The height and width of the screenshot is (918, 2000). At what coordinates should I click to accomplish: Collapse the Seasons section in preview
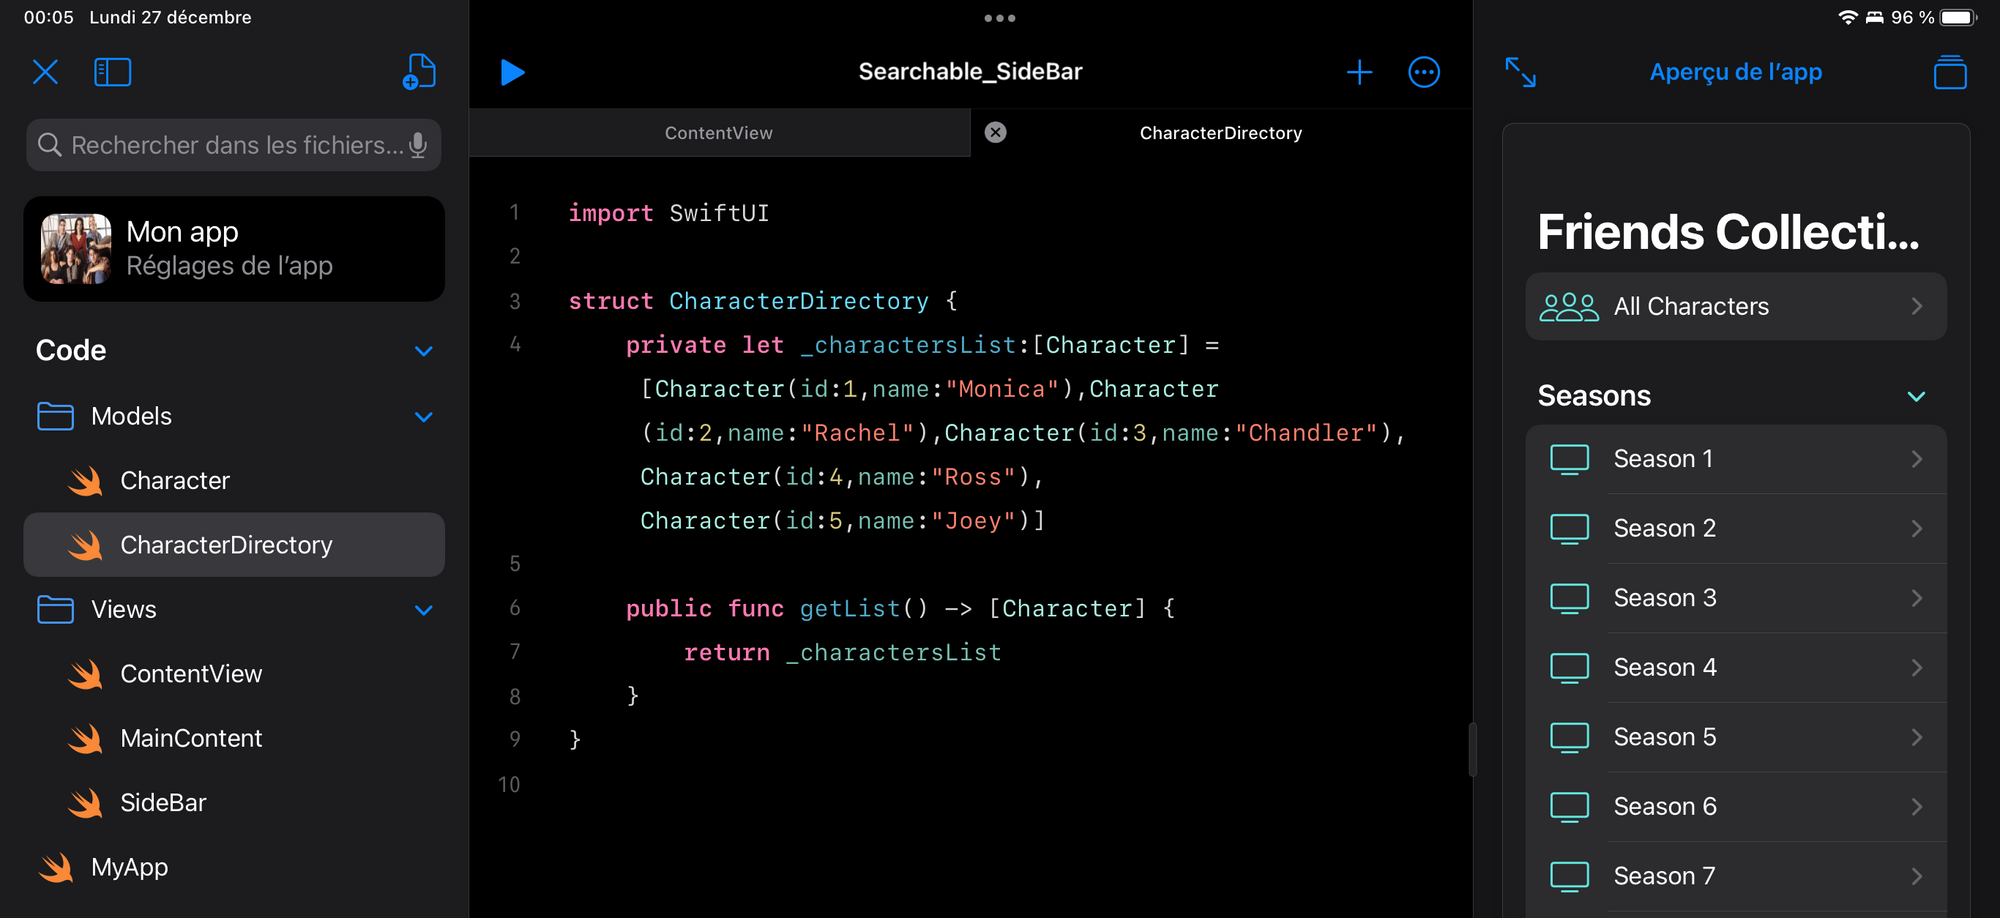coord(1915,397)
